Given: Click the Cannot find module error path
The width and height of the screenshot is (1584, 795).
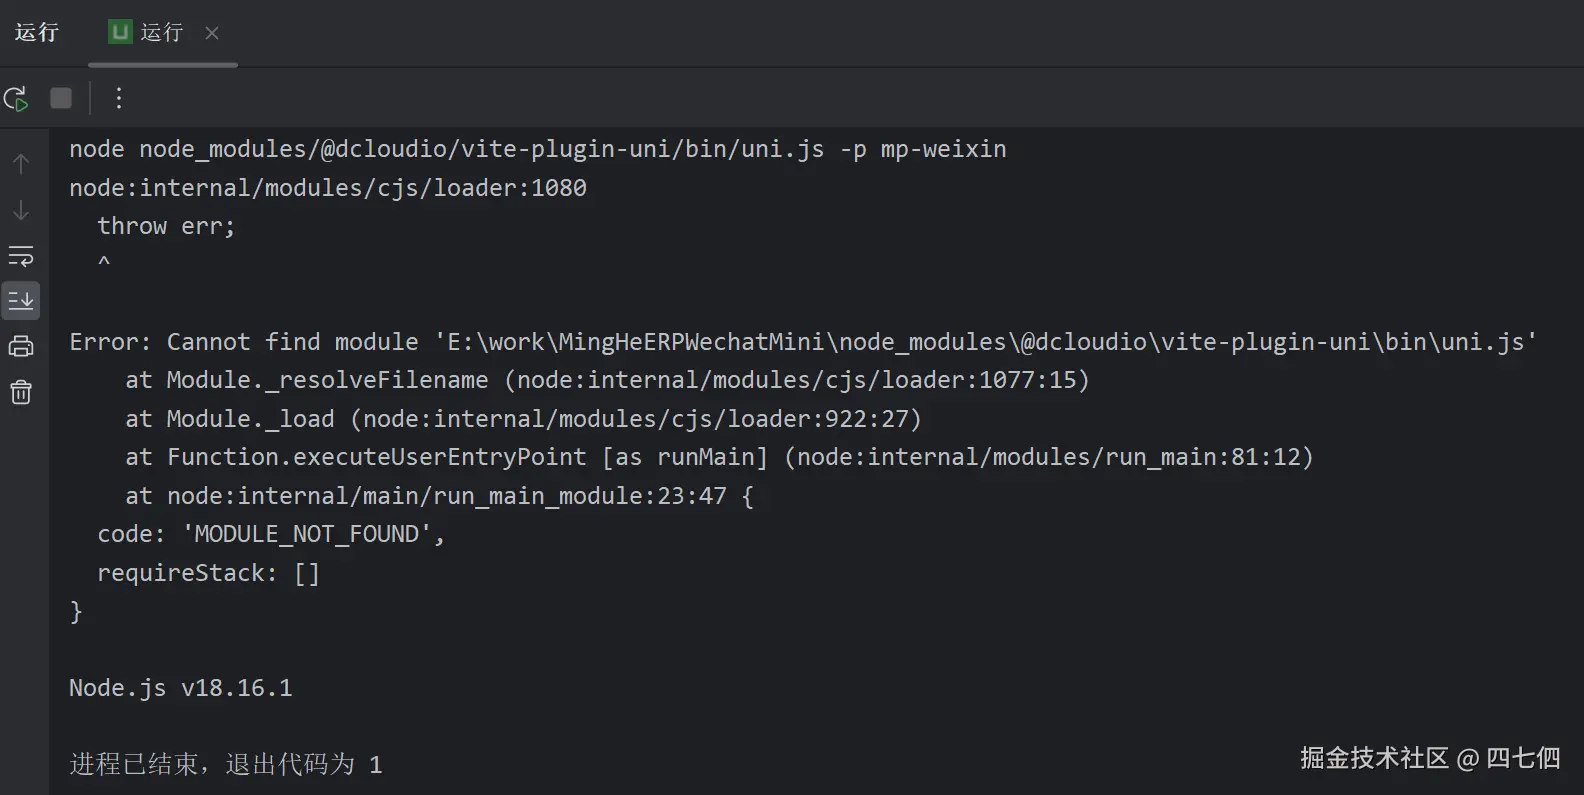Looking at the screenshot, I should click(985, 342).
